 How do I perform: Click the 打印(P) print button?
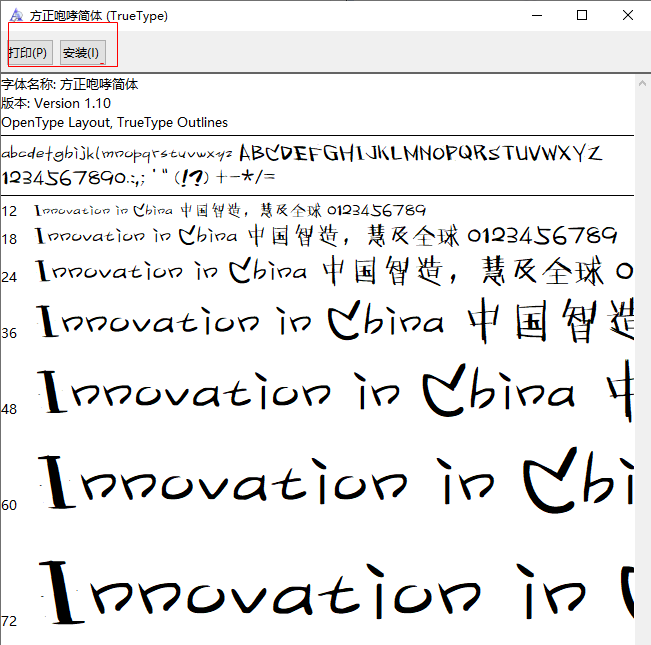coord(29,53)
